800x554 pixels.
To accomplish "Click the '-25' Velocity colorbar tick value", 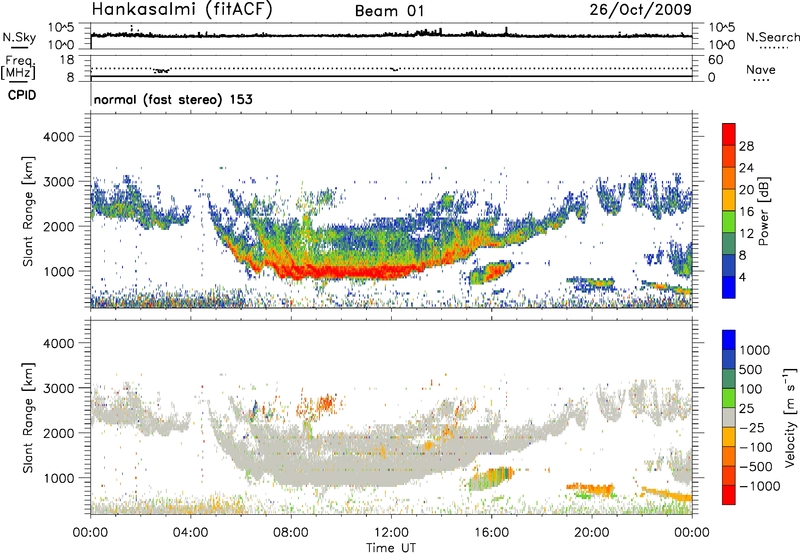I will coord(752,427).
